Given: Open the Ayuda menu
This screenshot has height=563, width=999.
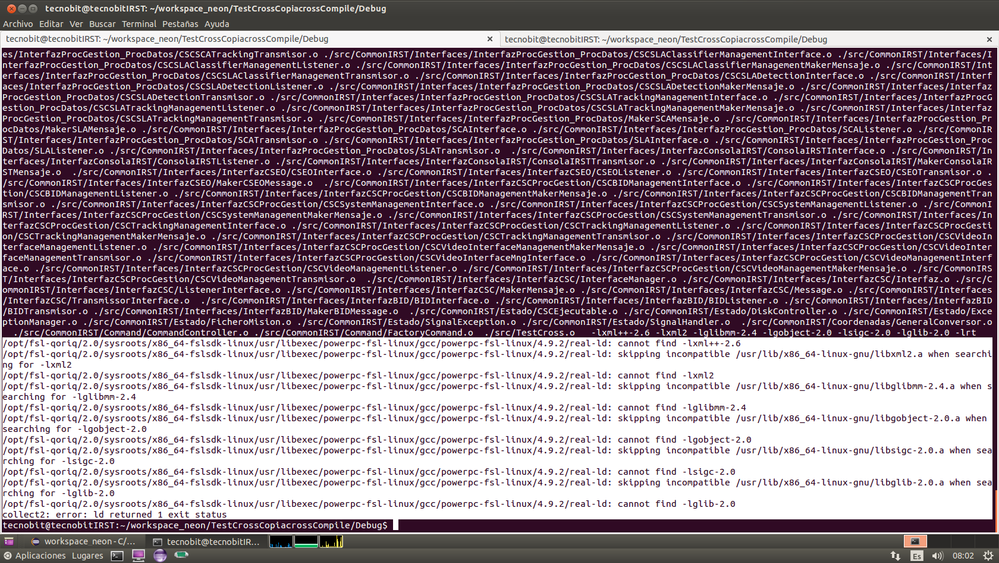Looking at the screenshot, I should tap(217, 24).
